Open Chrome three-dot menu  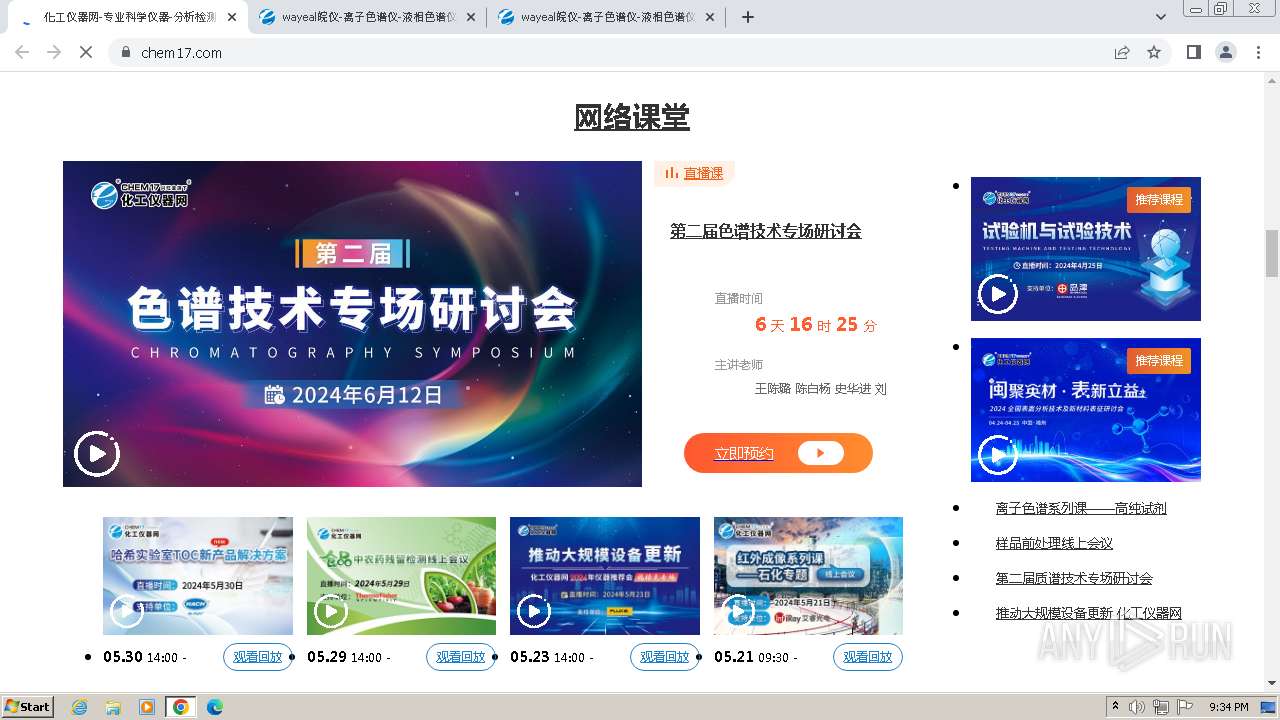click(1258, 53)
